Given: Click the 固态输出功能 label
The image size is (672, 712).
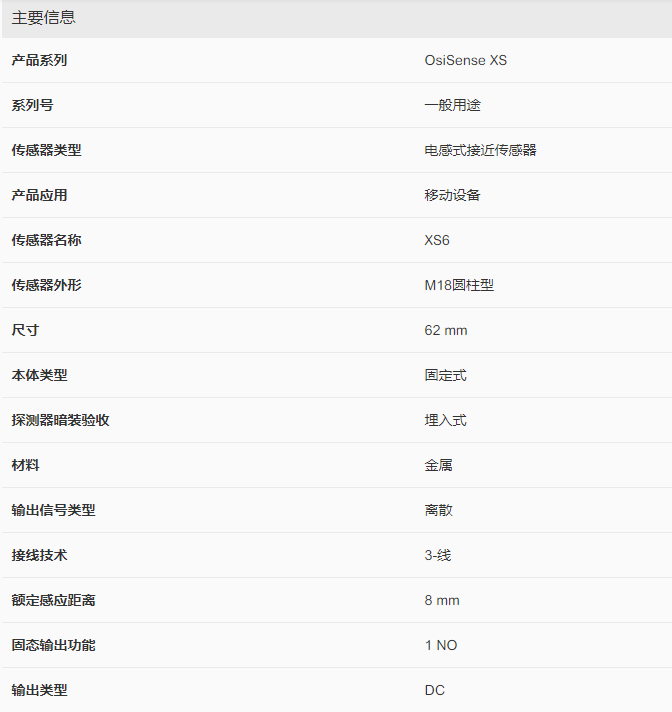Looking at the screenshot, I should click(x=54, y=645).
